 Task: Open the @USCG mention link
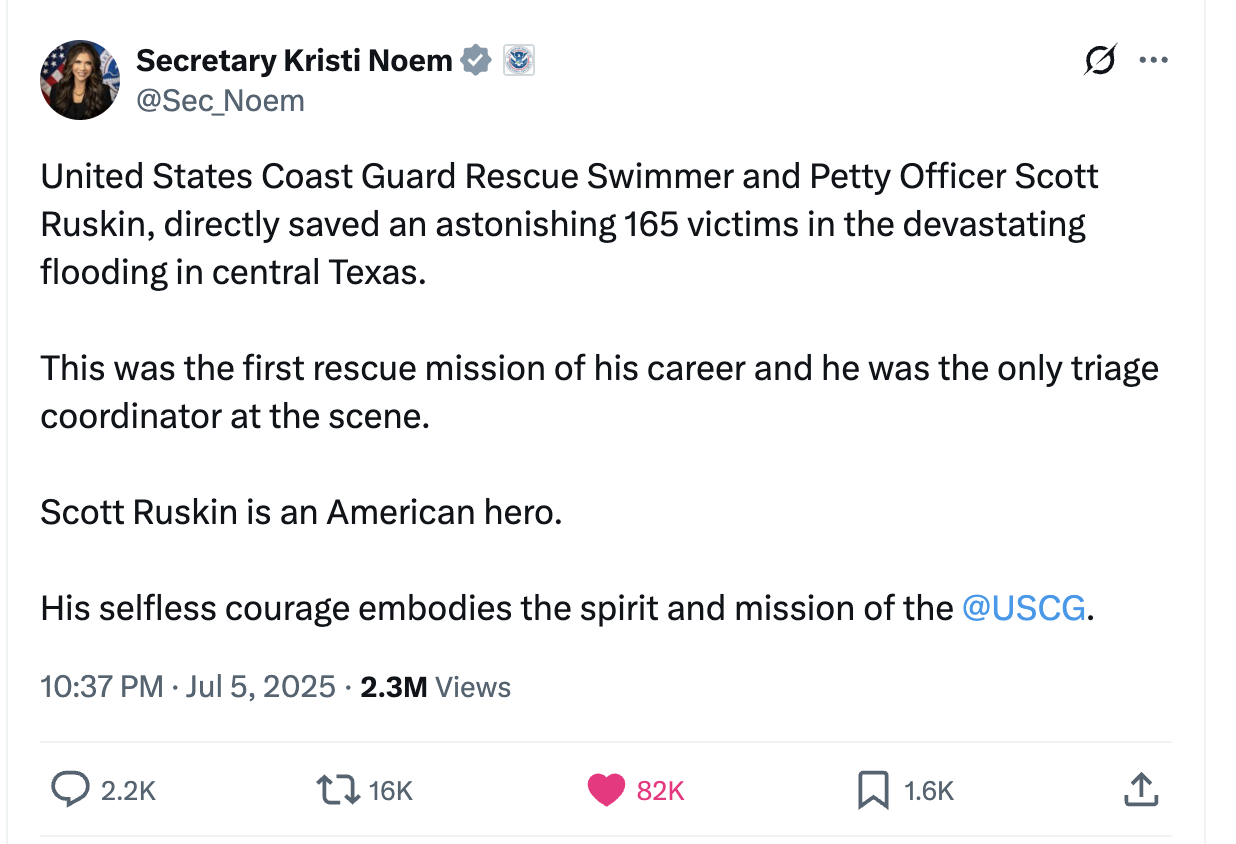pyautogui.click(x=1022, y=608)
